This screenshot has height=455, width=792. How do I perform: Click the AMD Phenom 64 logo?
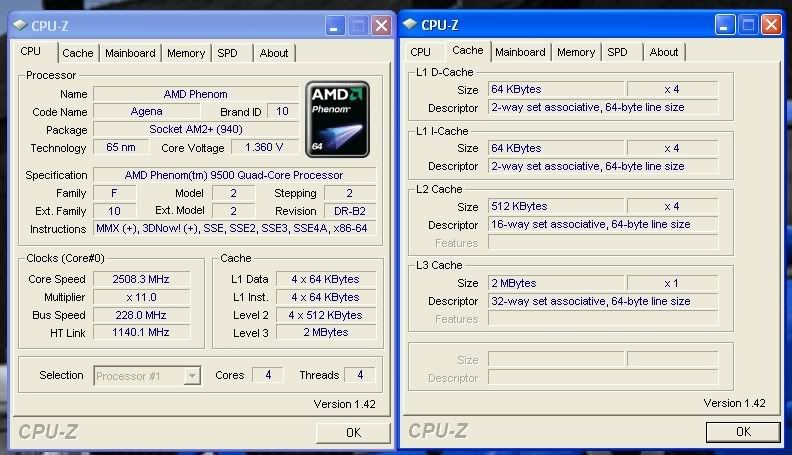[x=337, y=119]
